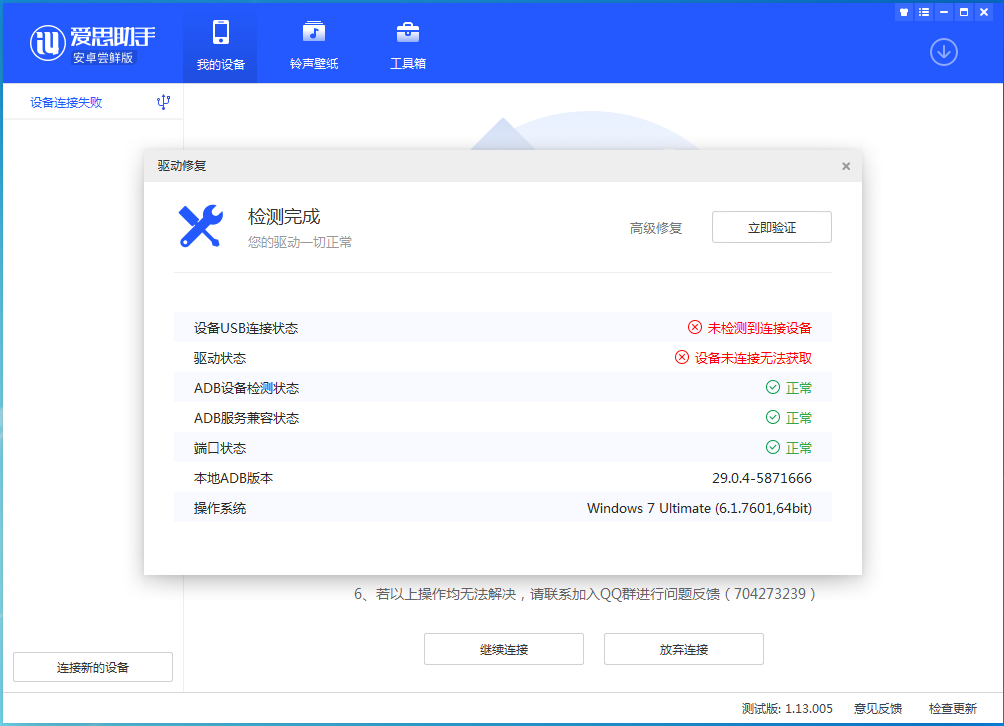
Task: Open the list menu icon in title bar
Action: pyautogui.click(x=923, y=11)
